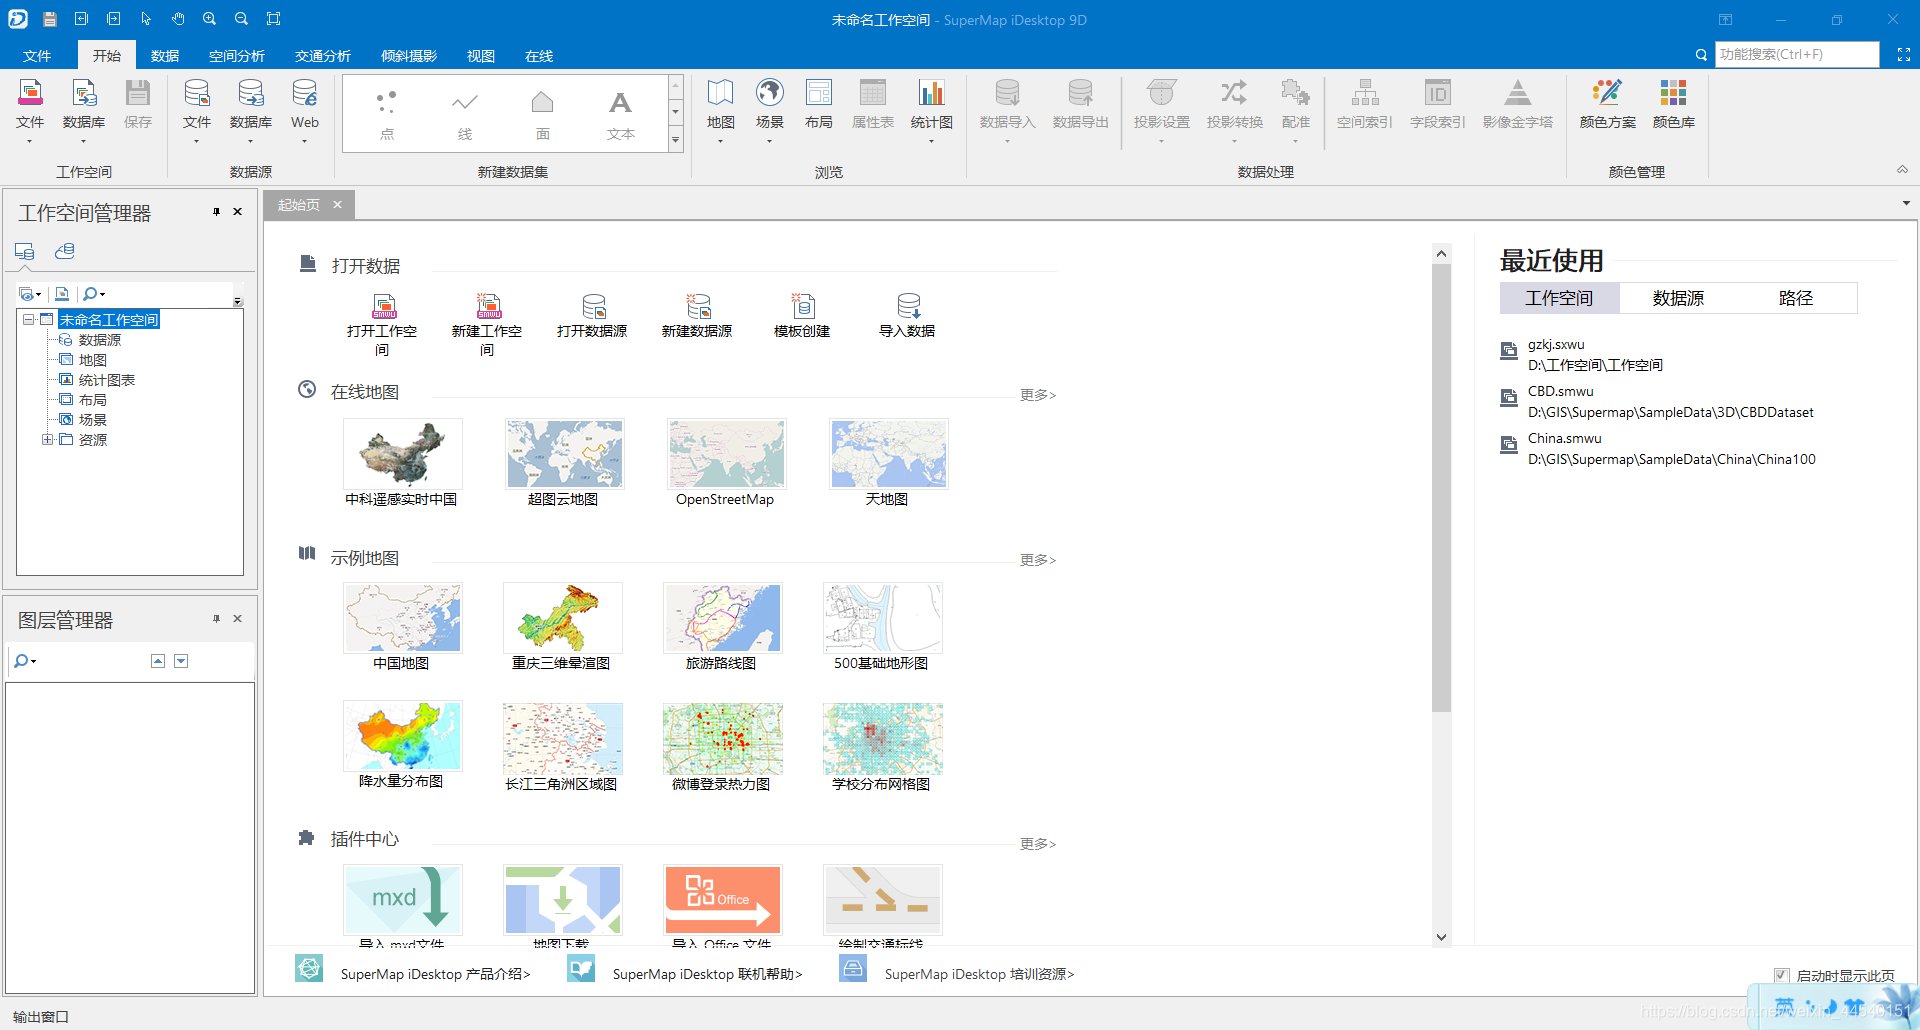Click 更多 beside 在线地图
This screenshot has height=1030, width=1920.
[x=1038, y=395]
